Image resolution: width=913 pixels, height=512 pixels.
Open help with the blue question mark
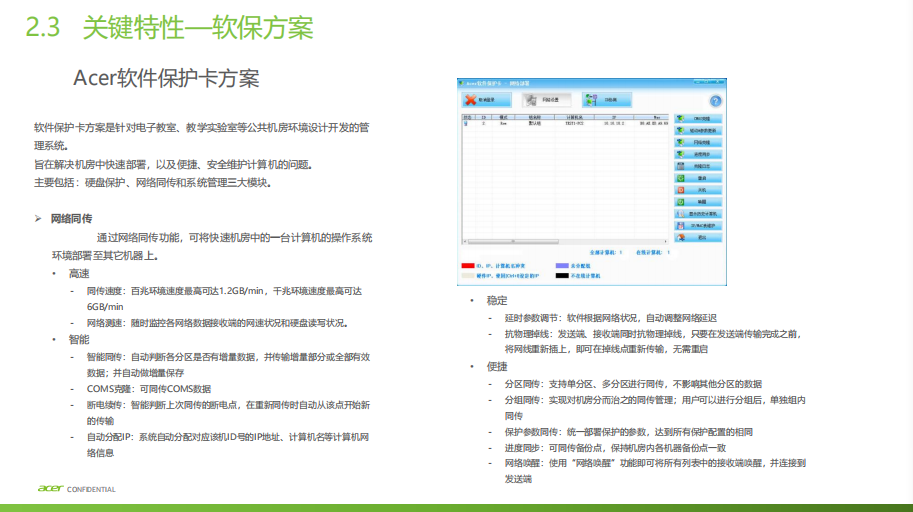715,101
